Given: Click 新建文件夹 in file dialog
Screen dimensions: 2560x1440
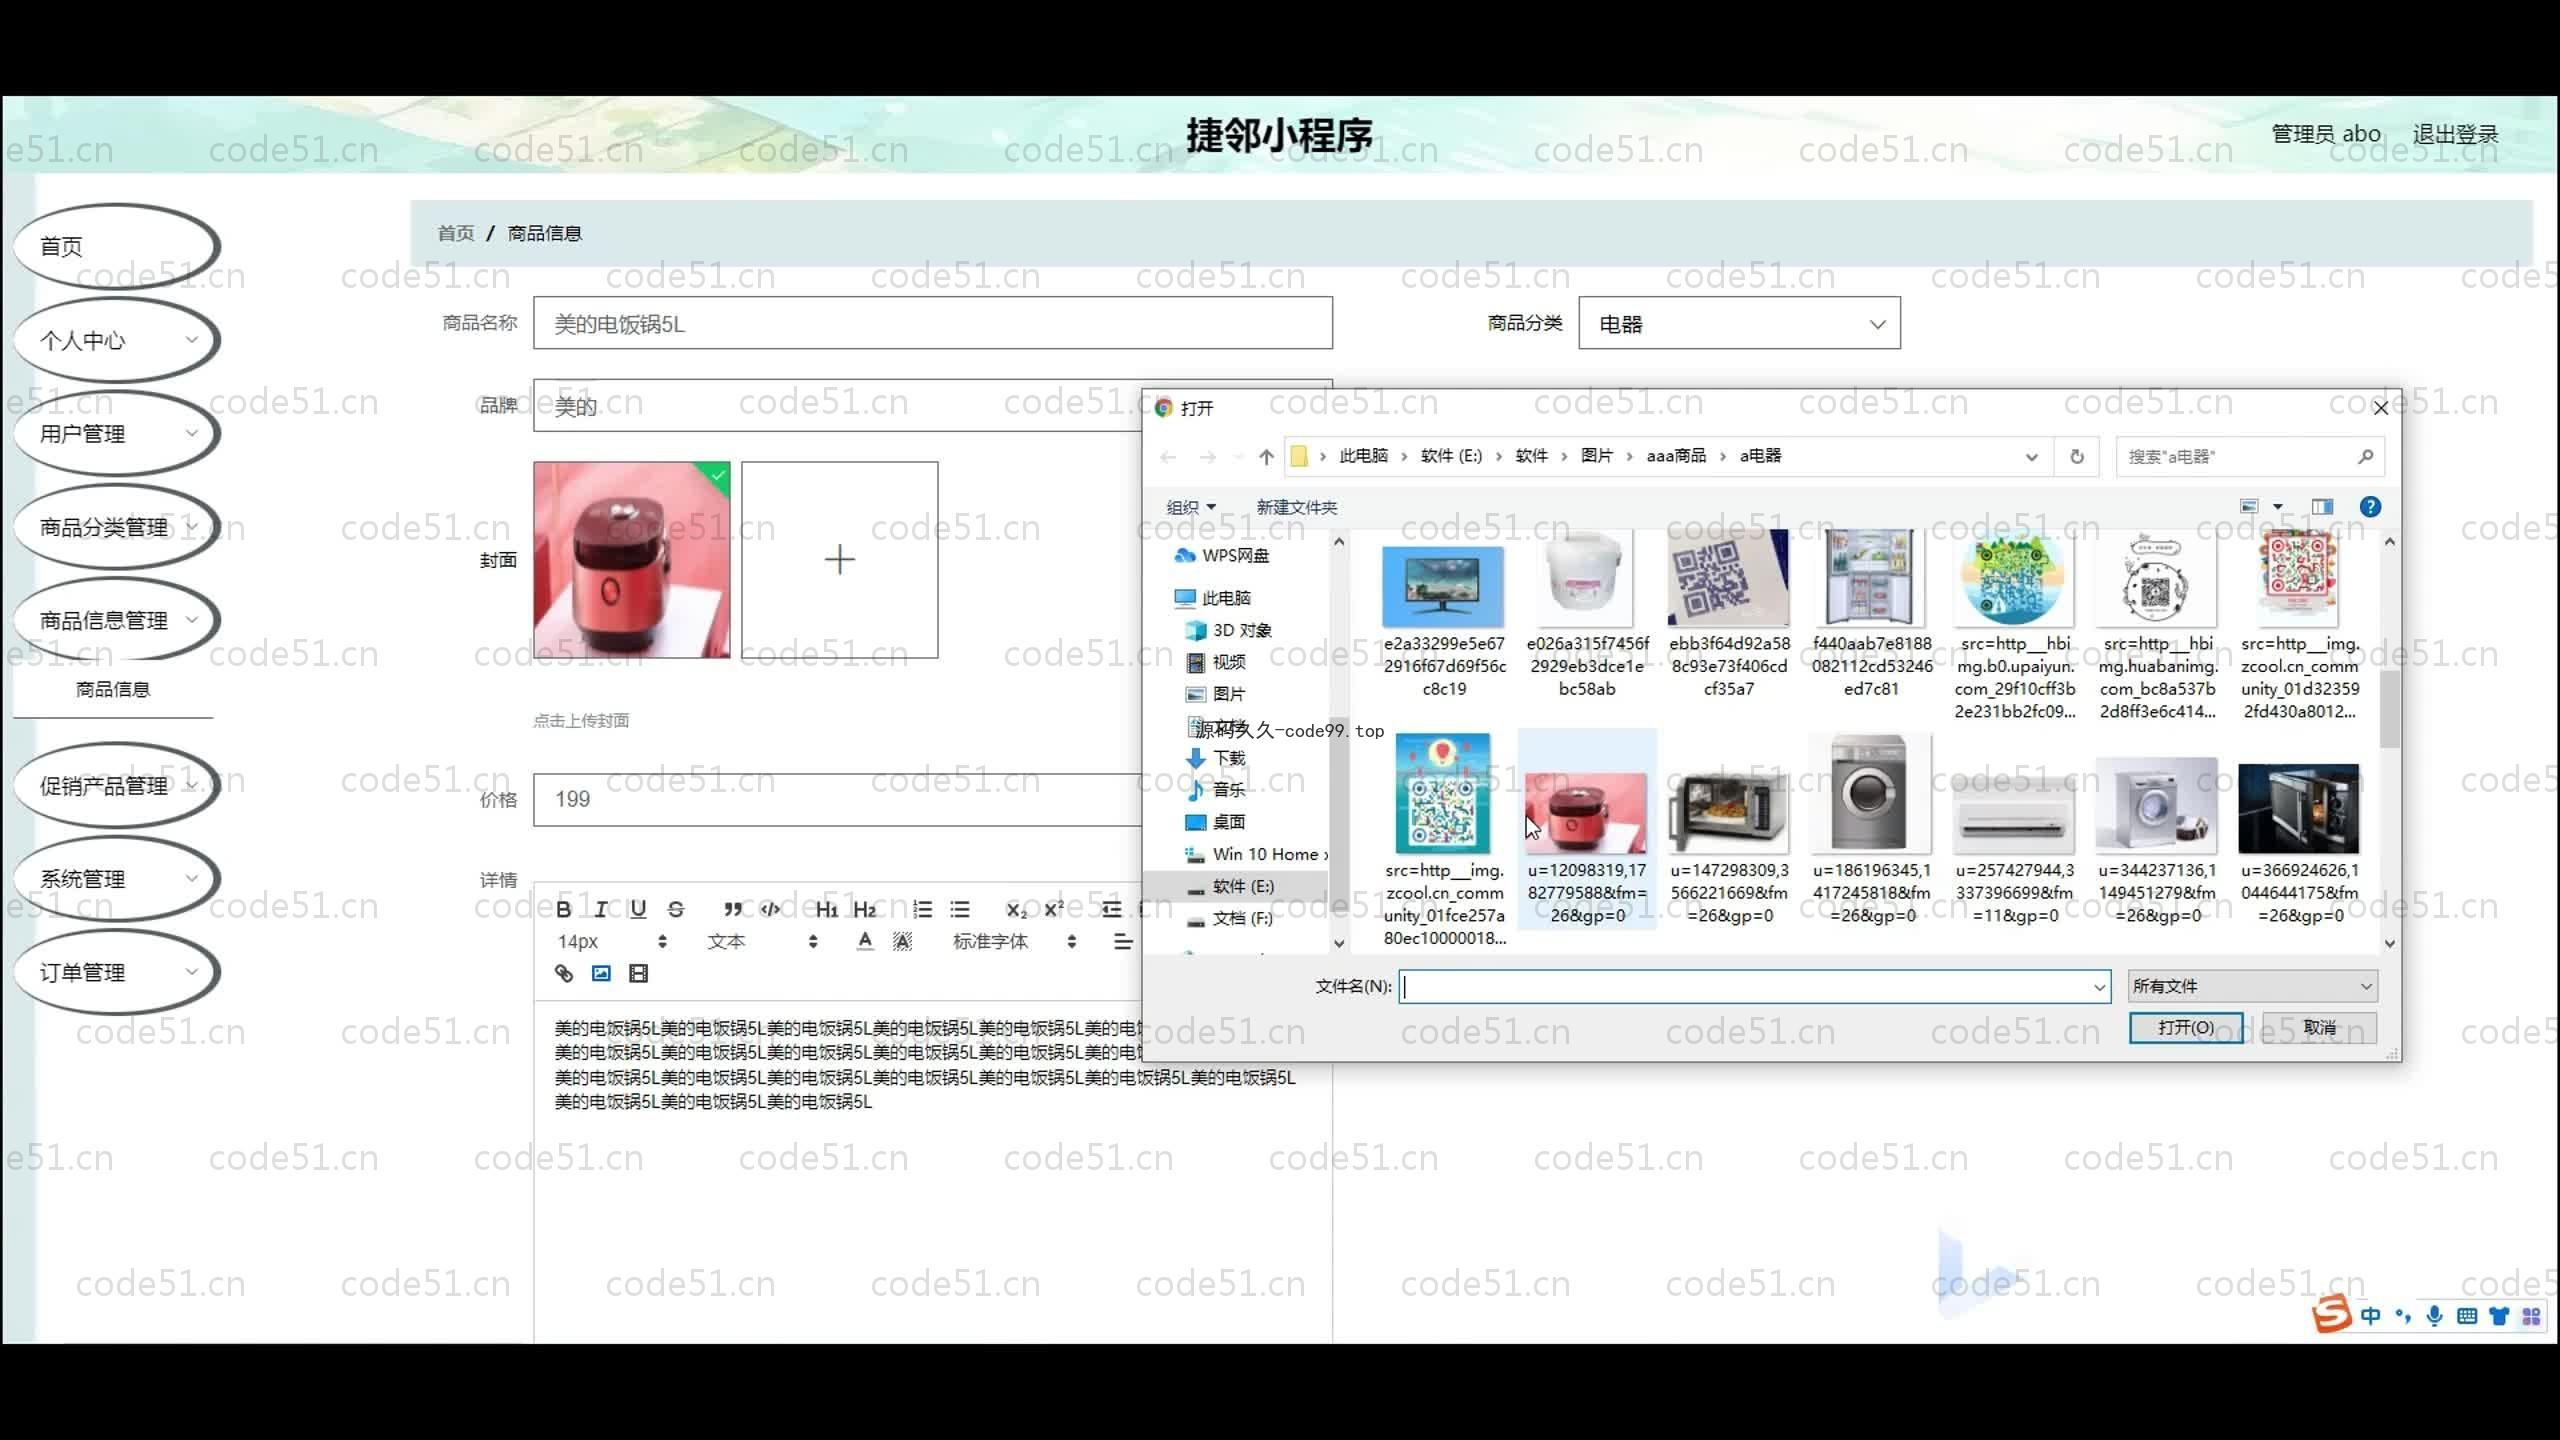Looking at the screenshot, I should coord(1296,507).
